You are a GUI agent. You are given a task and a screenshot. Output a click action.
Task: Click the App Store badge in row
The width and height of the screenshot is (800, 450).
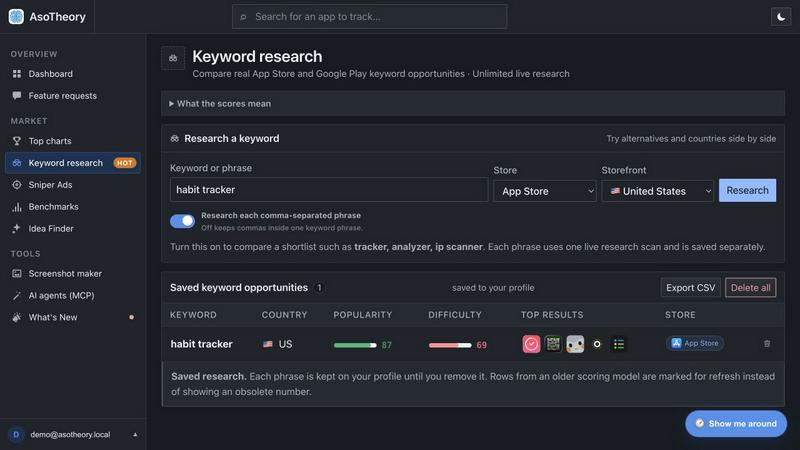click(695, 343)
